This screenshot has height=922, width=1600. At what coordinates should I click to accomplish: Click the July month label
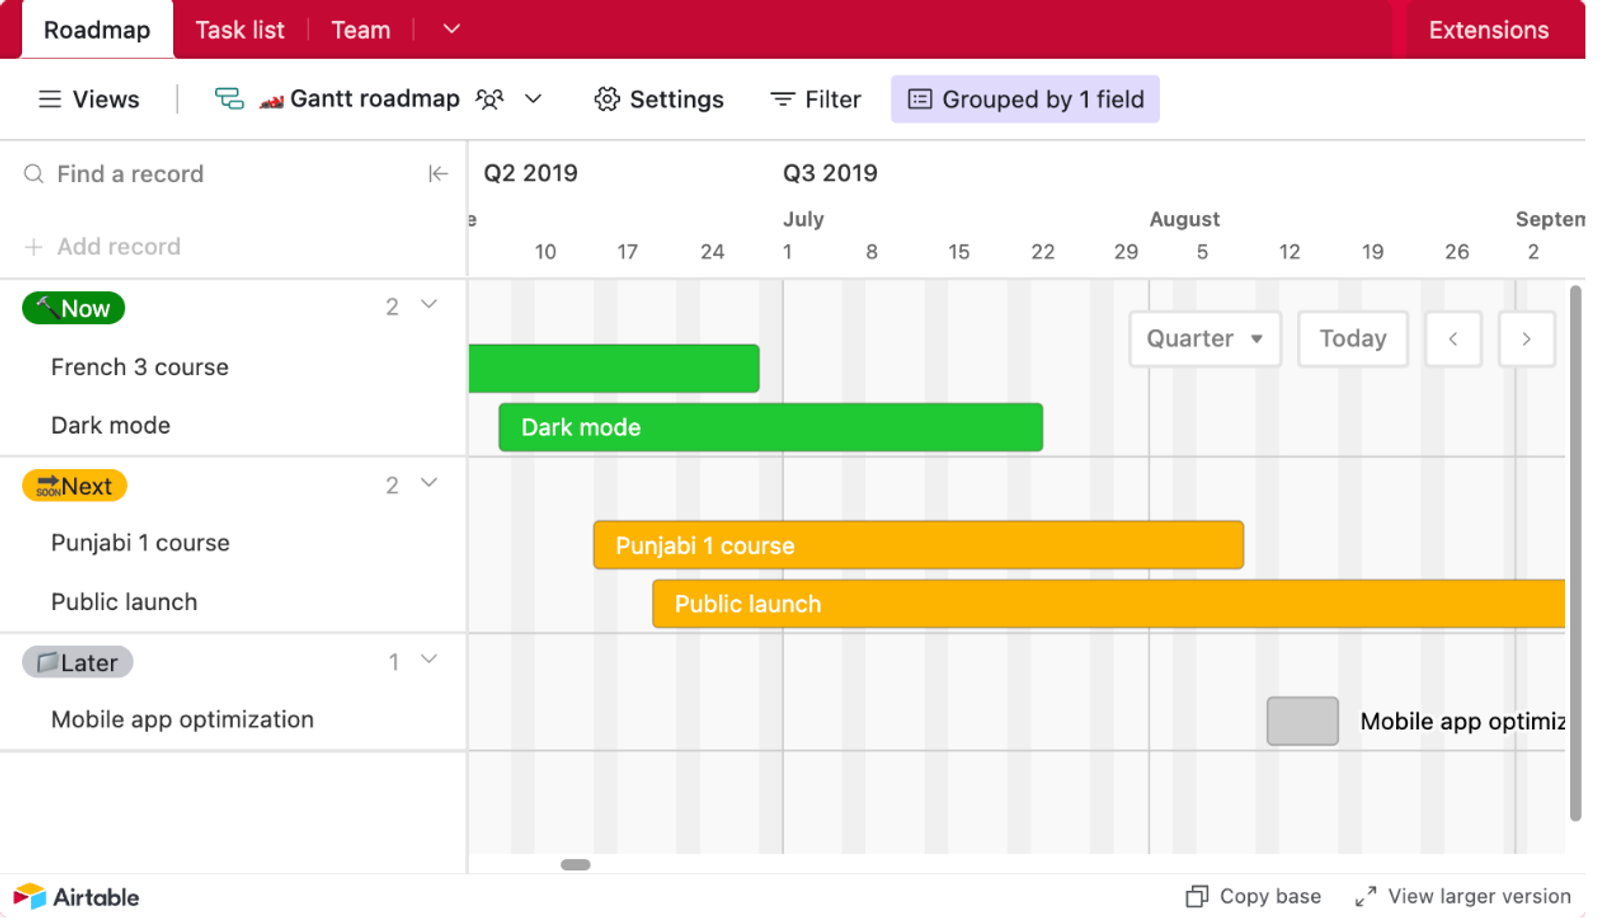point(803,219)
